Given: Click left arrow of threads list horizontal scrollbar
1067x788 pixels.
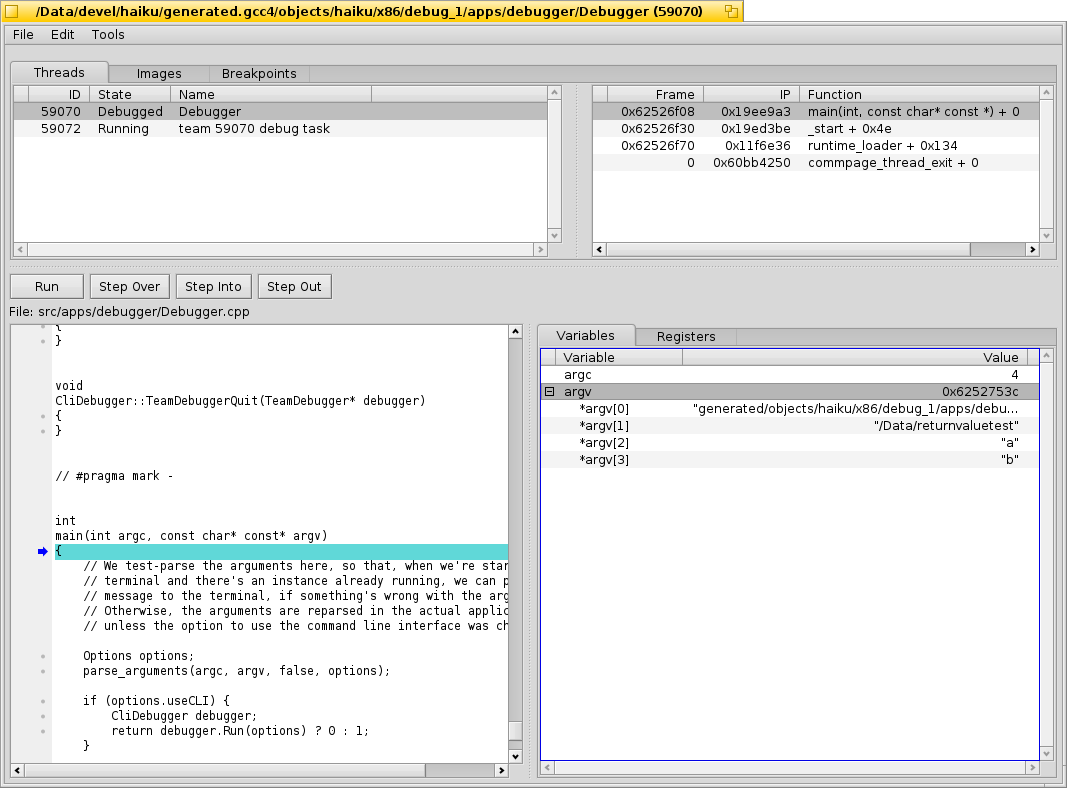Looking at the screenshot, I should point(20,250).
